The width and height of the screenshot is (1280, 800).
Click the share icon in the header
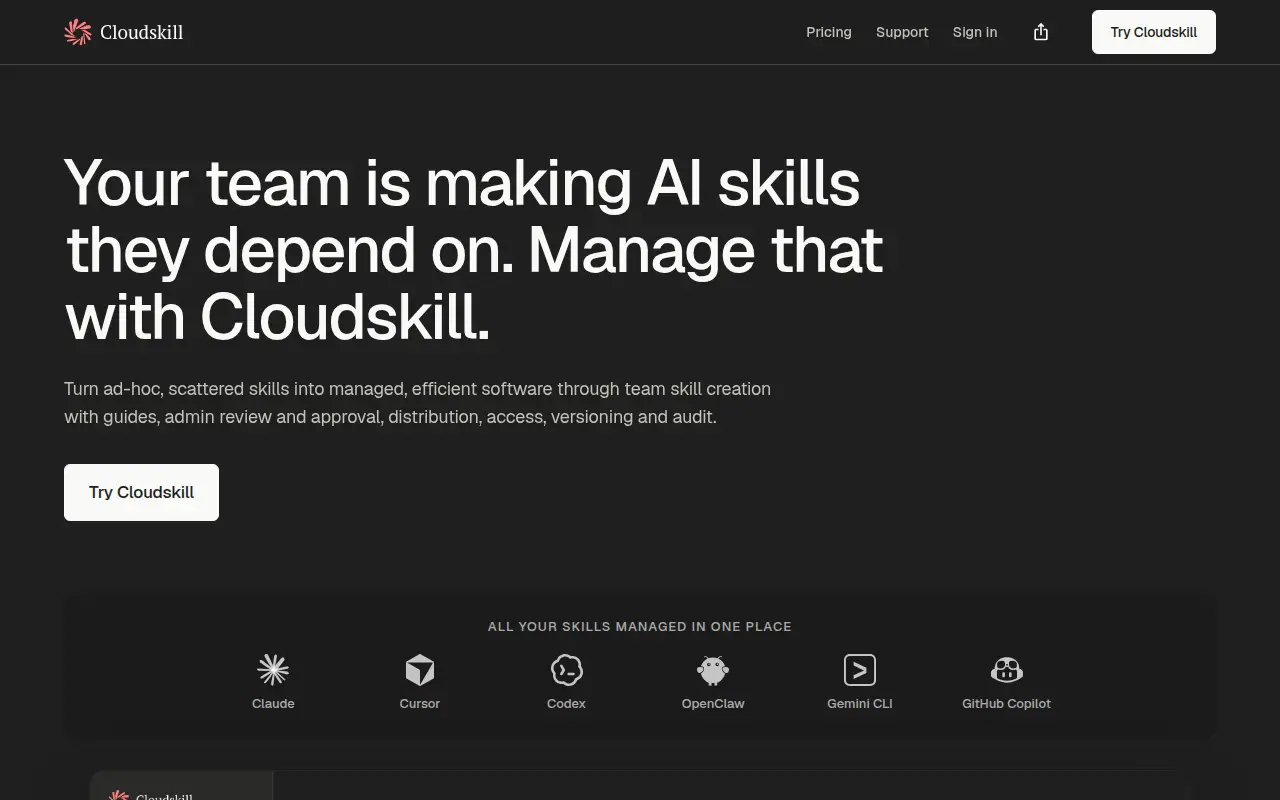(1041, 32)
